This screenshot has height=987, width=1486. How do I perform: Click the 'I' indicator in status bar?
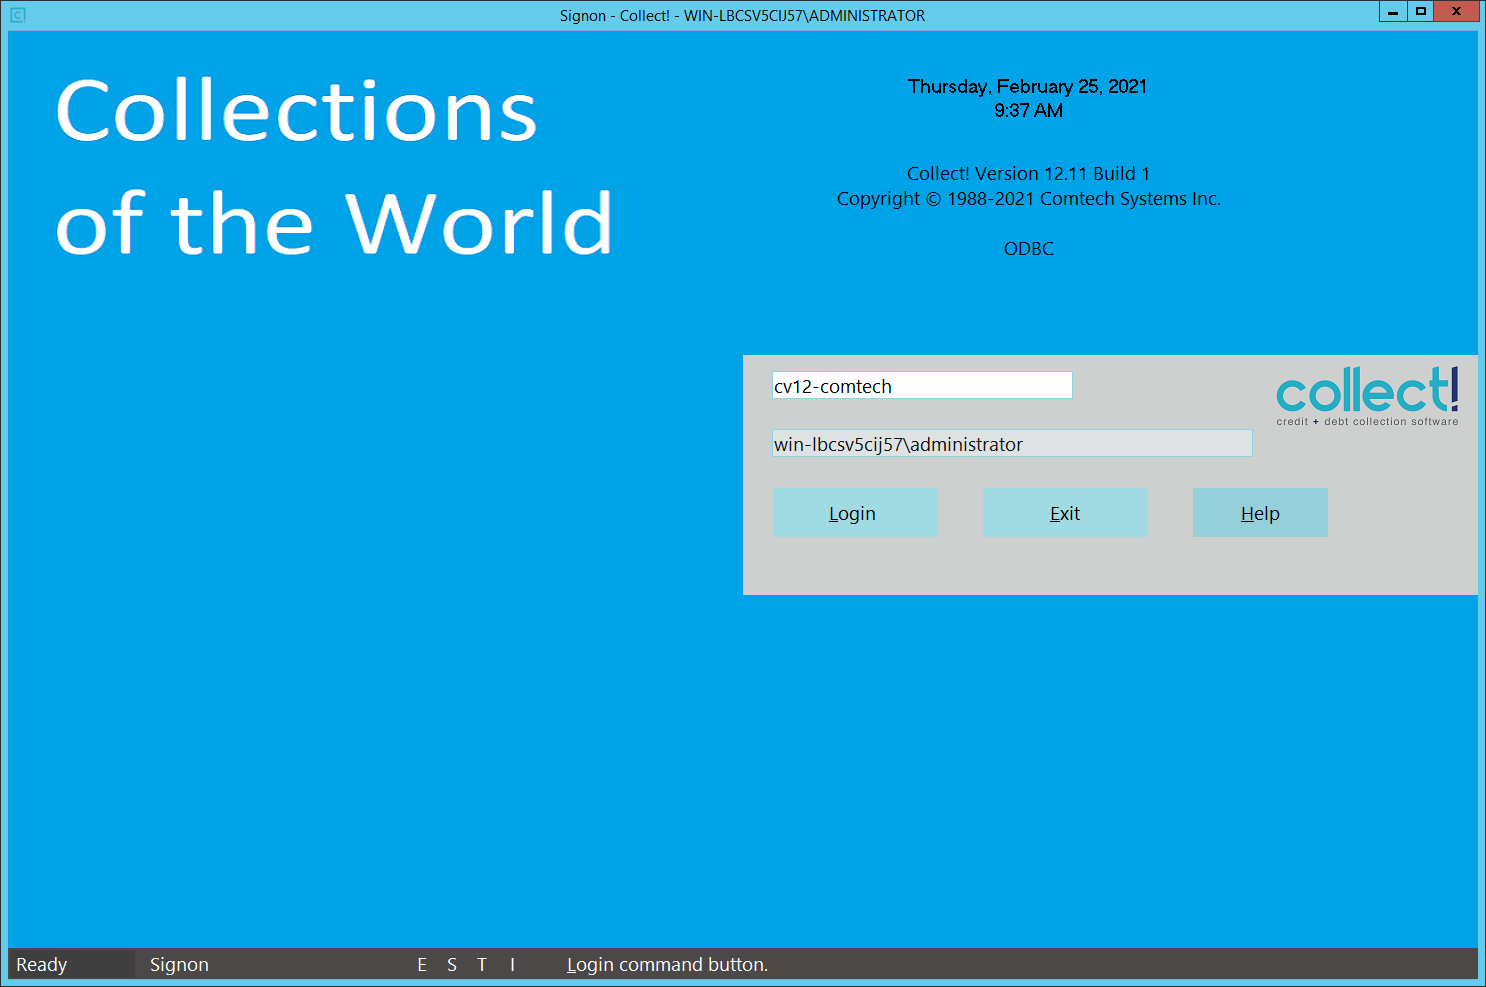[x=512, y=965]
